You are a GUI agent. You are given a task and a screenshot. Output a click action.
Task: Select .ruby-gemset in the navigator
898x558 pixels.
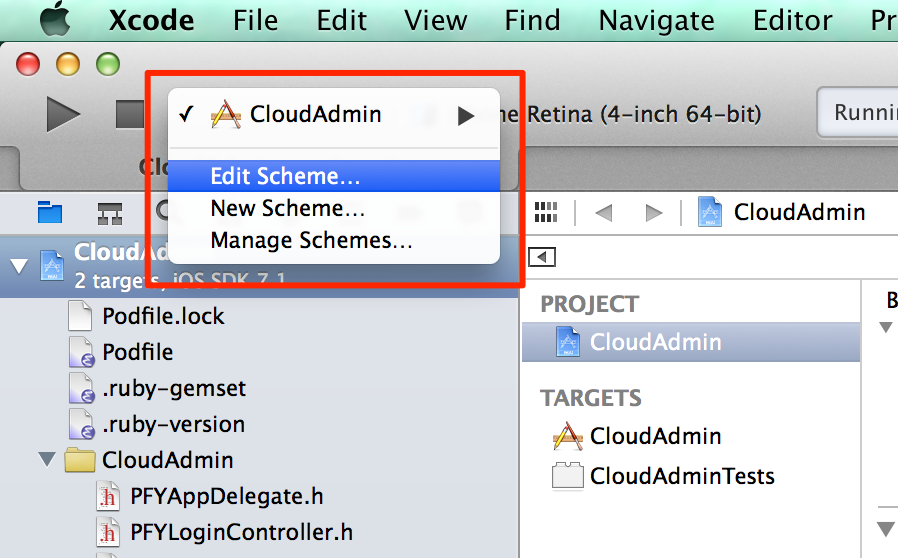[174, 388]
